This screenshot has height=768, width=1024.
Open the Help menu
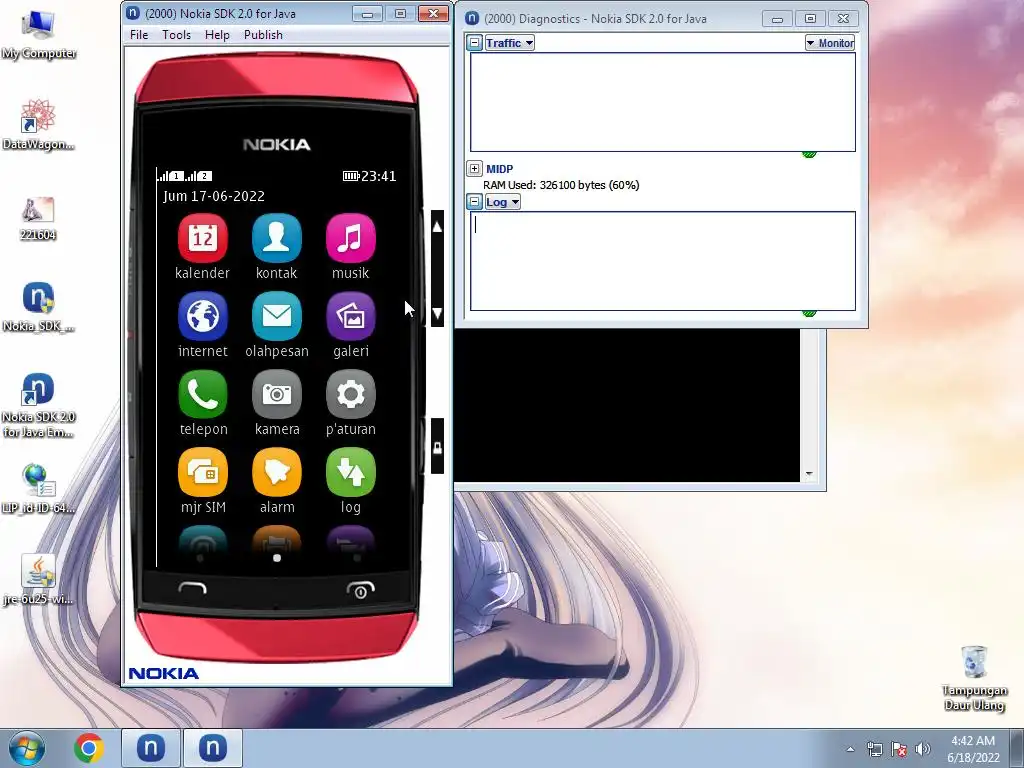pos(217,35)
